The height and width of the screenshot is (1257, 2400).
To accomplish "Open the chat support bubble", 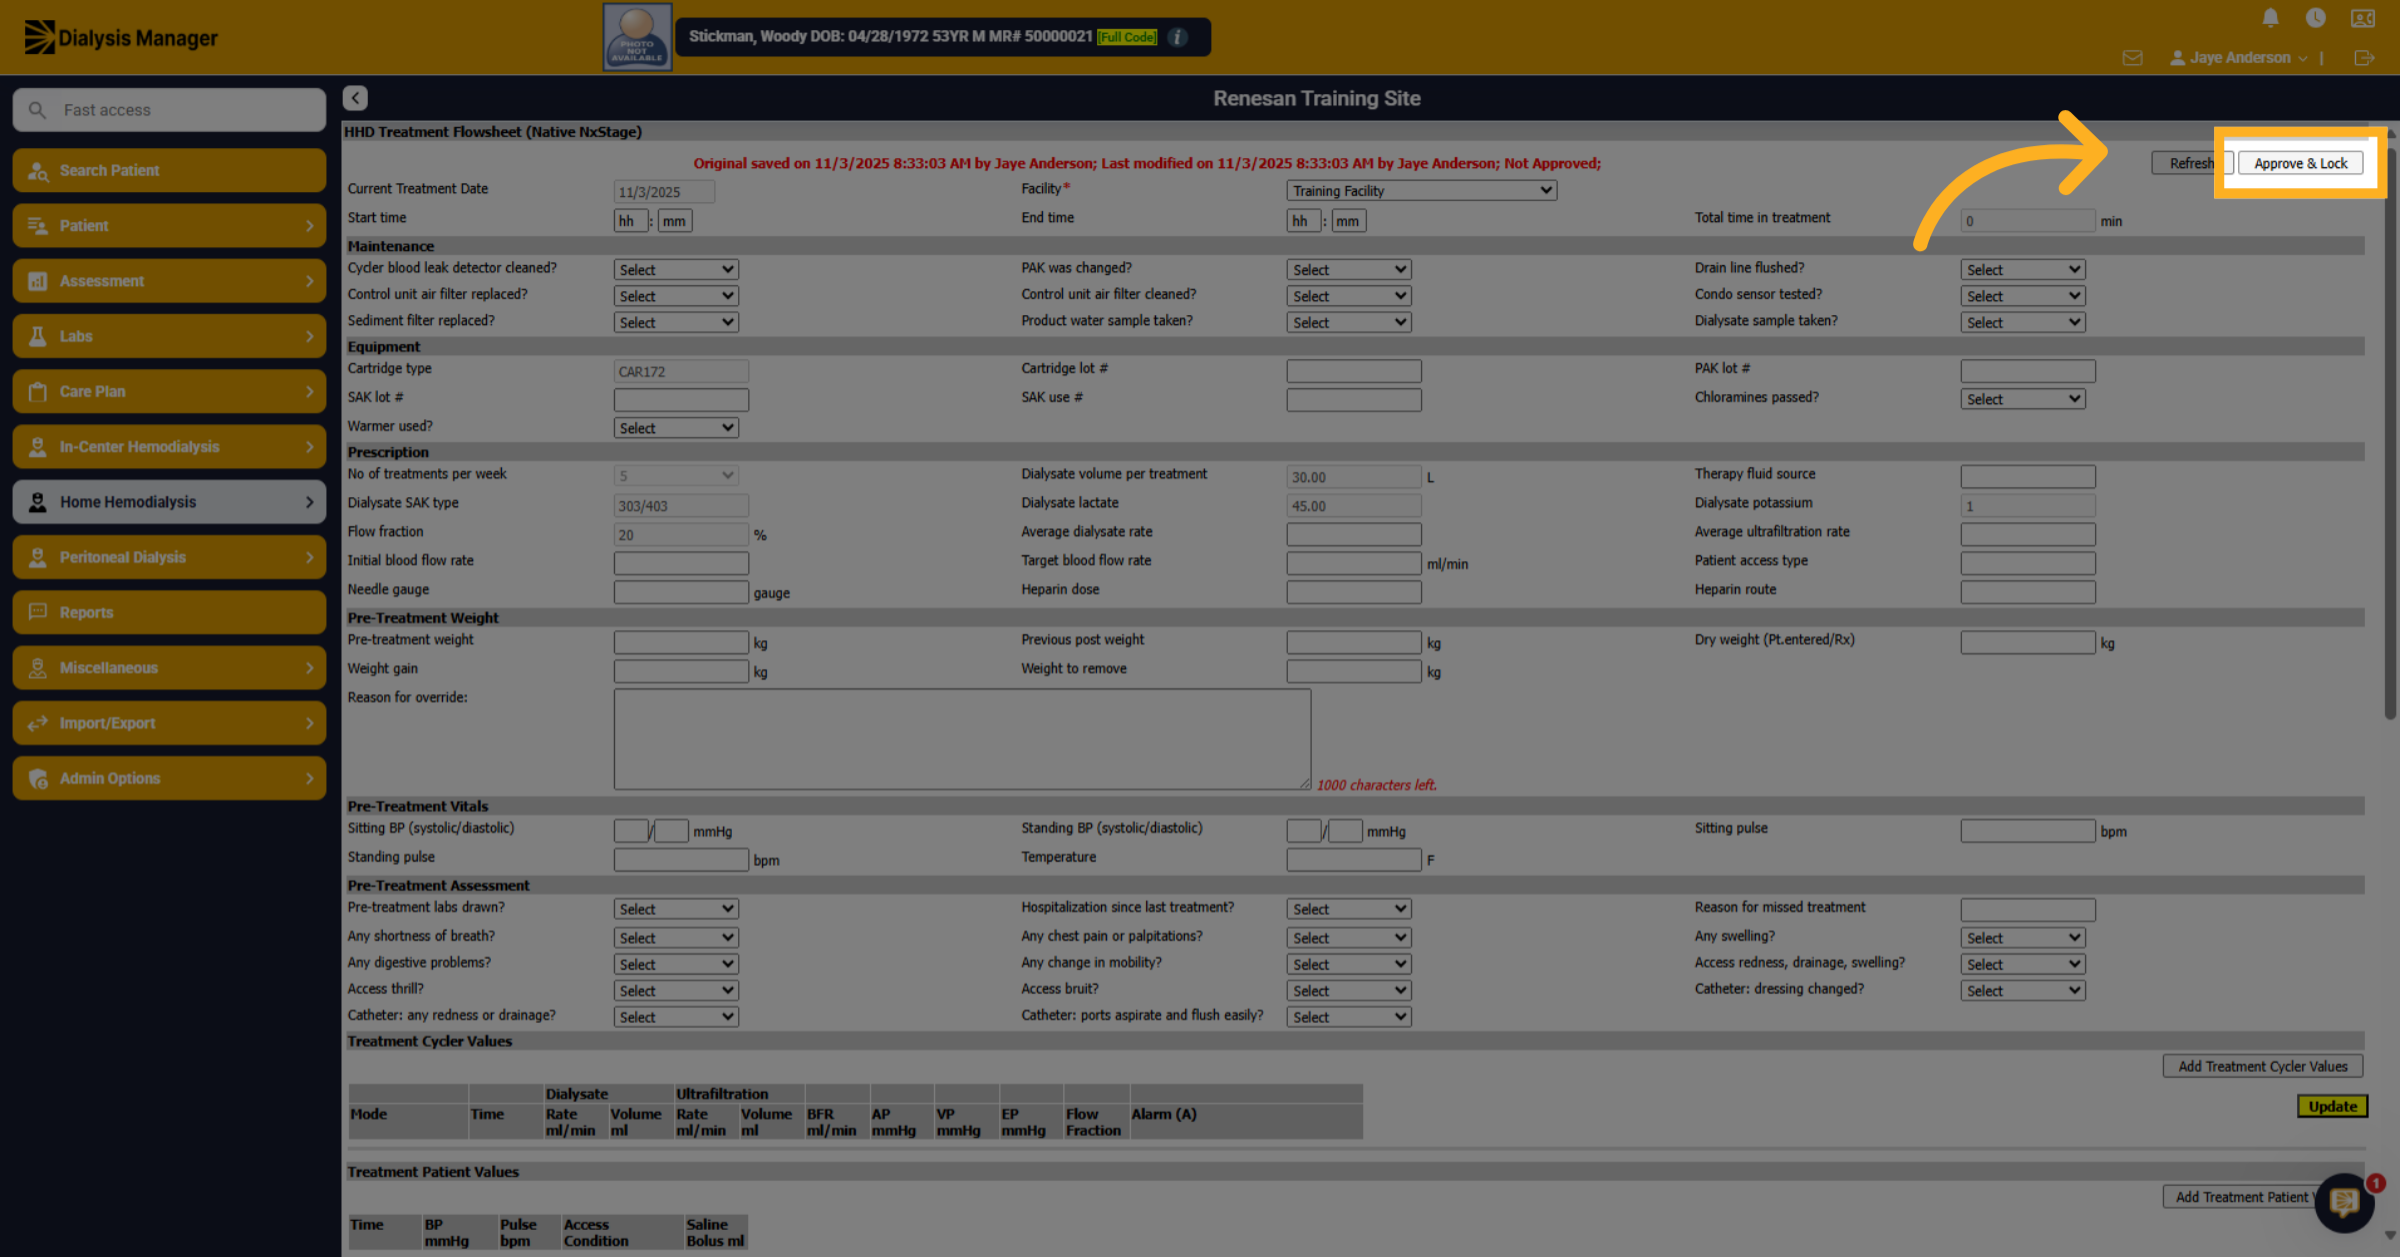I will point(2344,1203).
